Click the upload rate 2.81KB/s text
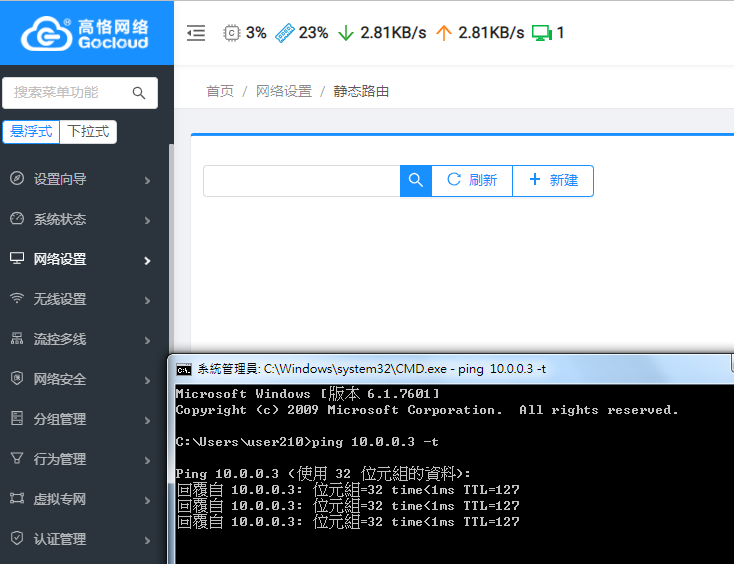The image size is (734, 564). (491, 33)
